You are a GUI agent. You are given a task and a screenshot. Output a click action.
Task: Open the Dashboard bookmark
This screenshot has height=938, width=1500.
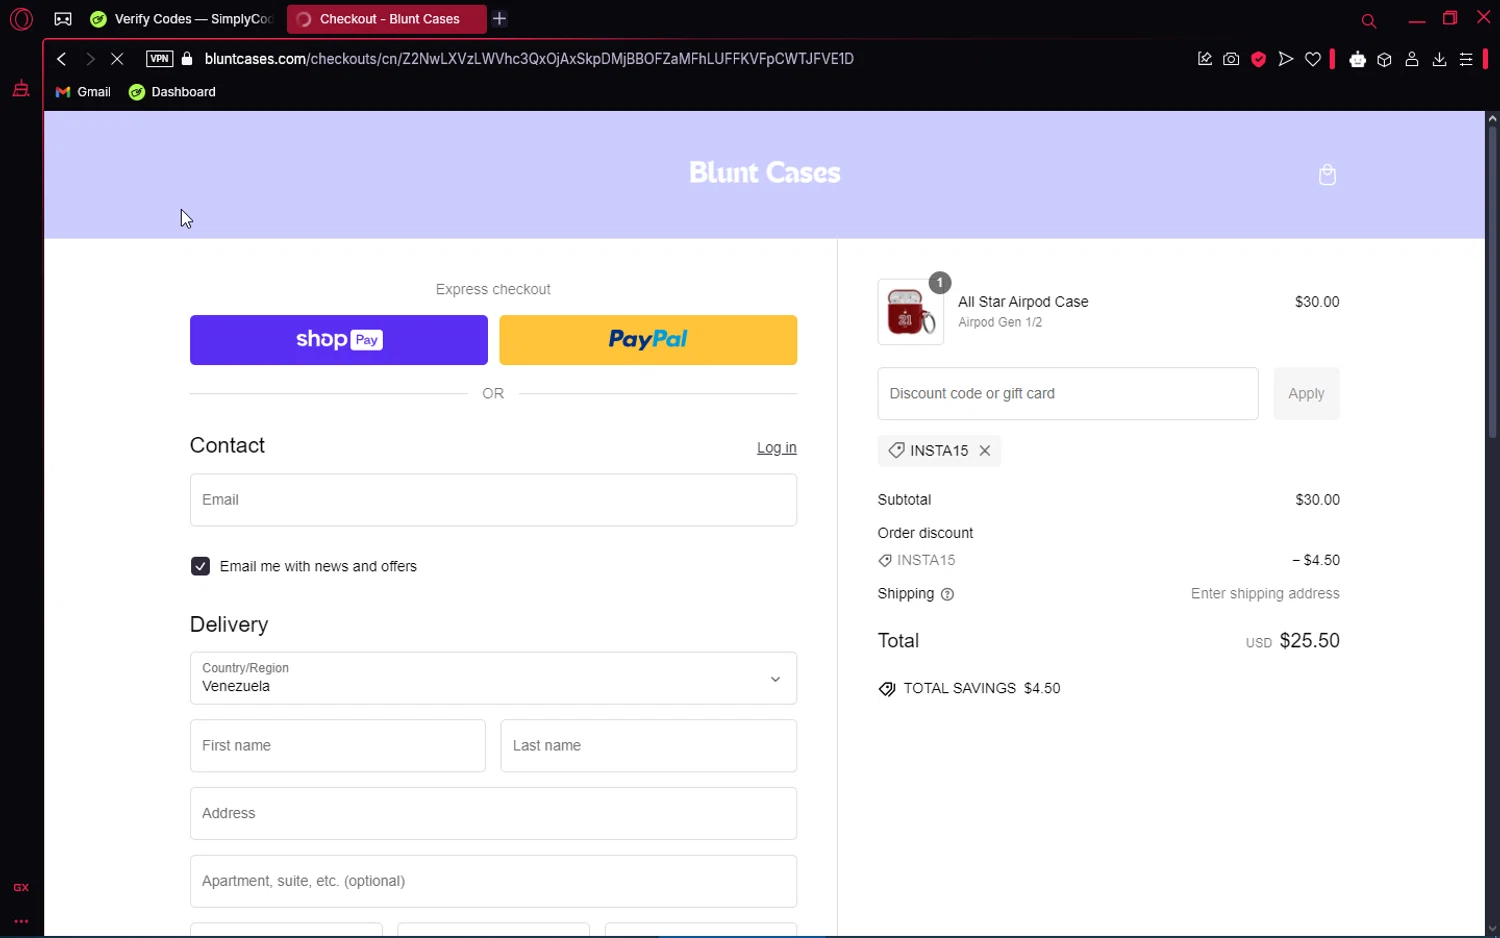click(x=172, y=92)
